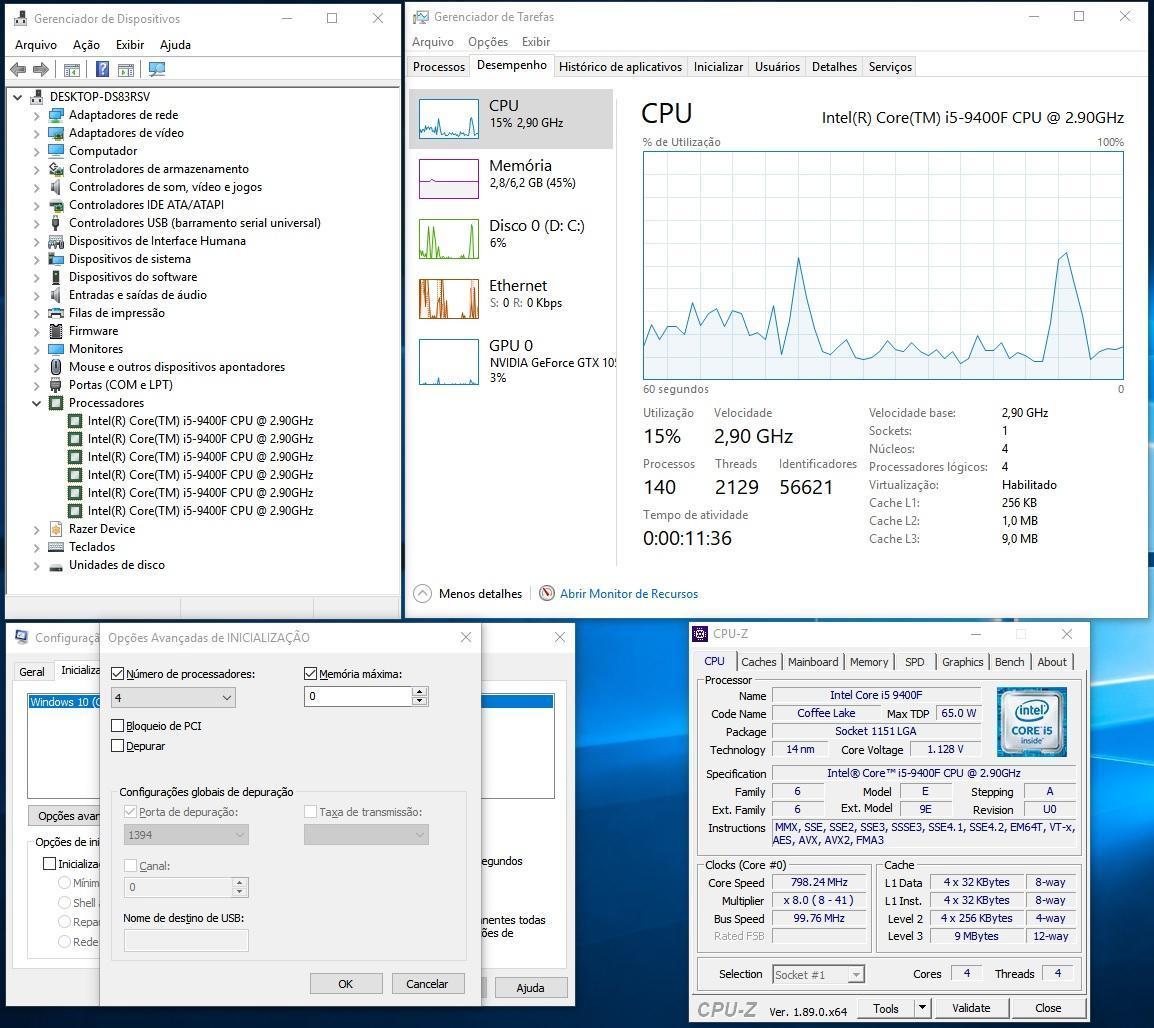Click the Close button in CPU-Z
Screen dimensions: 1154x1028
click(1048, 1008)
